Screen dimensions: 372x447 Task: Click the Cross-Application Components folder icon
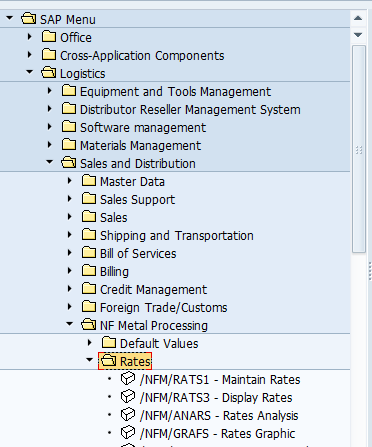pyautogui.click(x=49, y=55)
